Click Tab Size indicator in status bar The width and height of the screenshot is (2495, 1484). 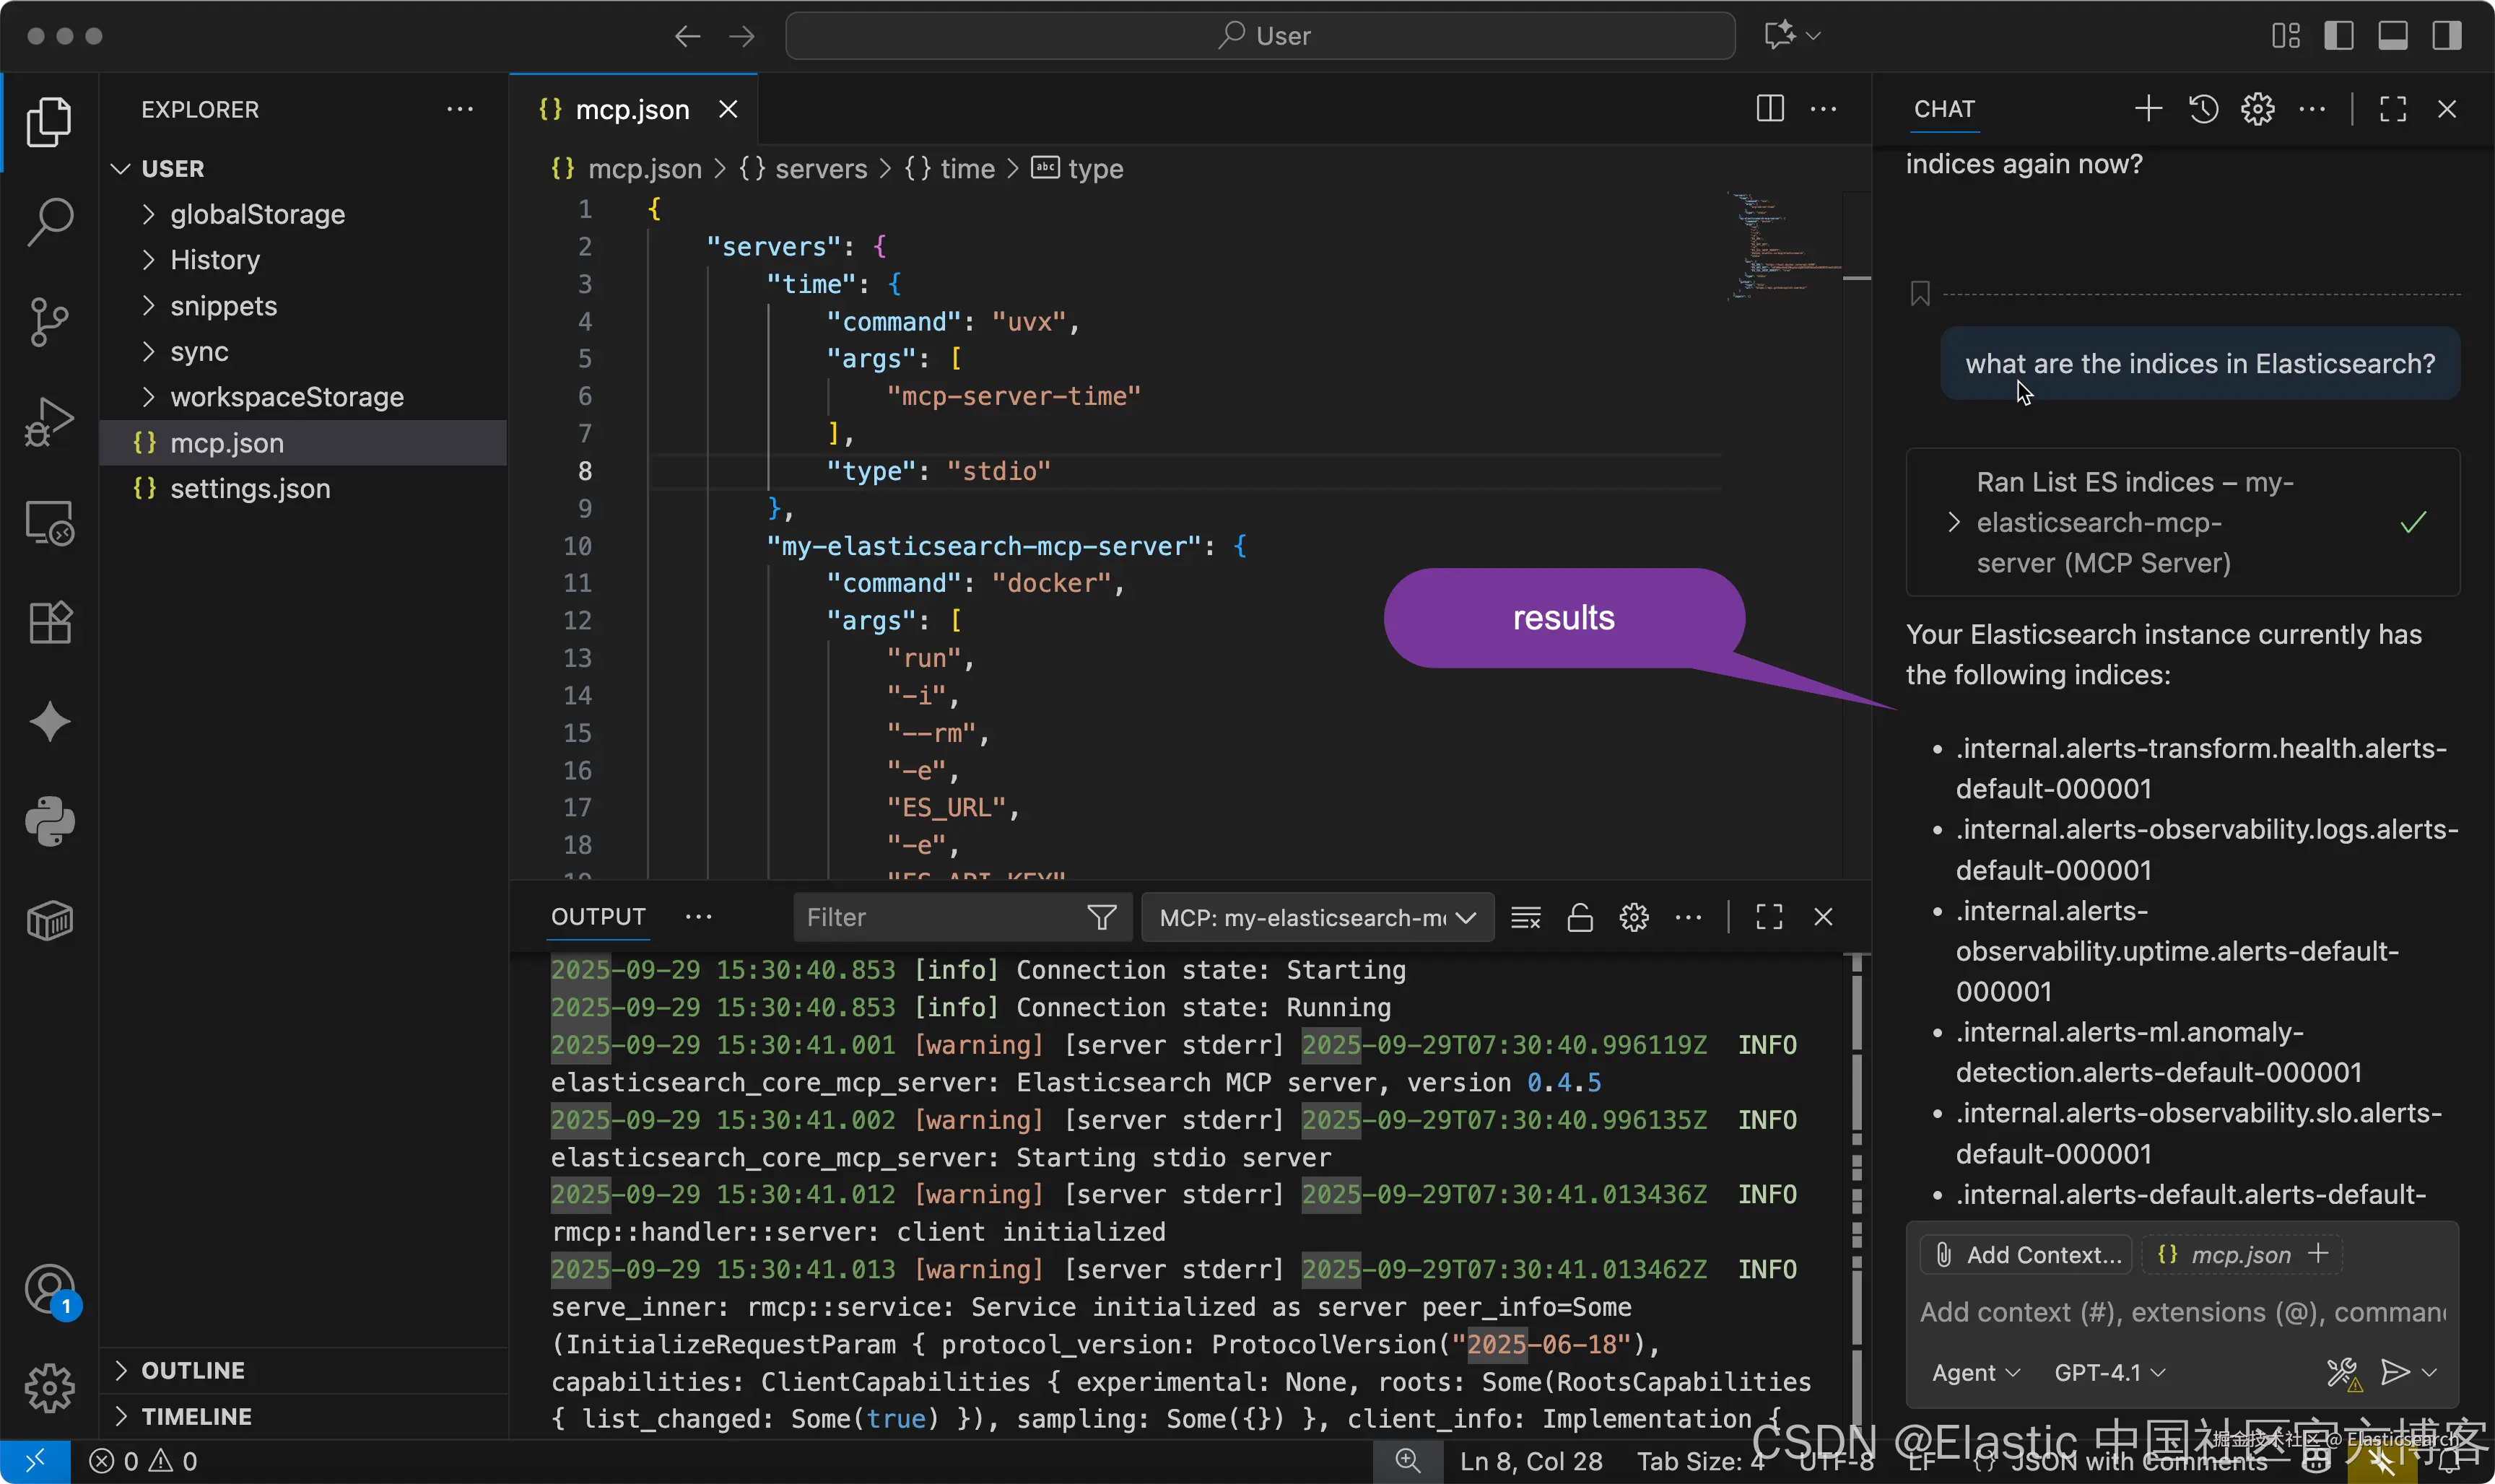[x=1700, y=1462]
